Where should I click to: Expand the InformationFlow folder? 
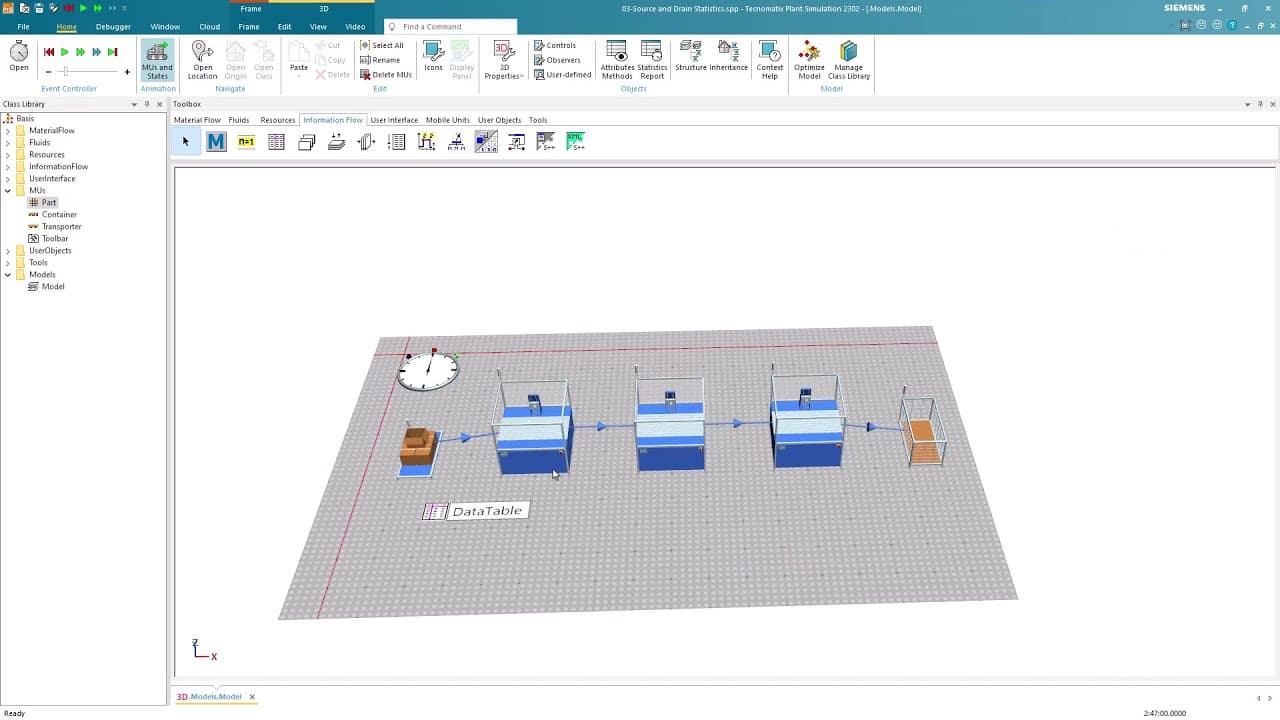(x=8, y=167)
